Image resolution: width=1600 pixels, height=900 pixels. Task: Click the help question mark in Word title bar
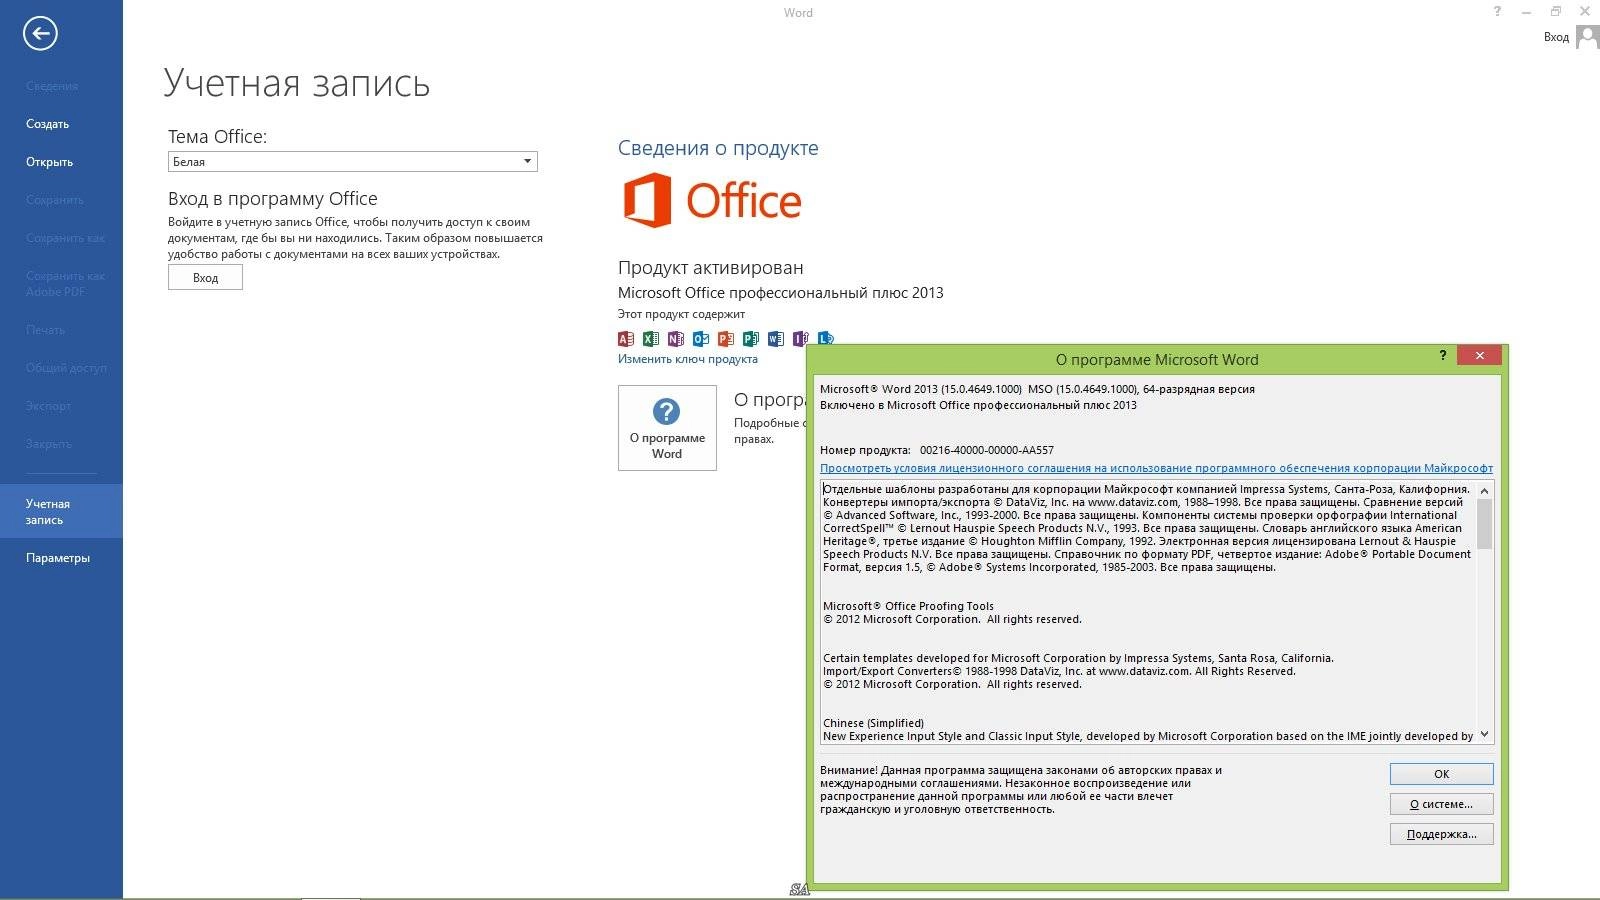[x=1497, y=12]
